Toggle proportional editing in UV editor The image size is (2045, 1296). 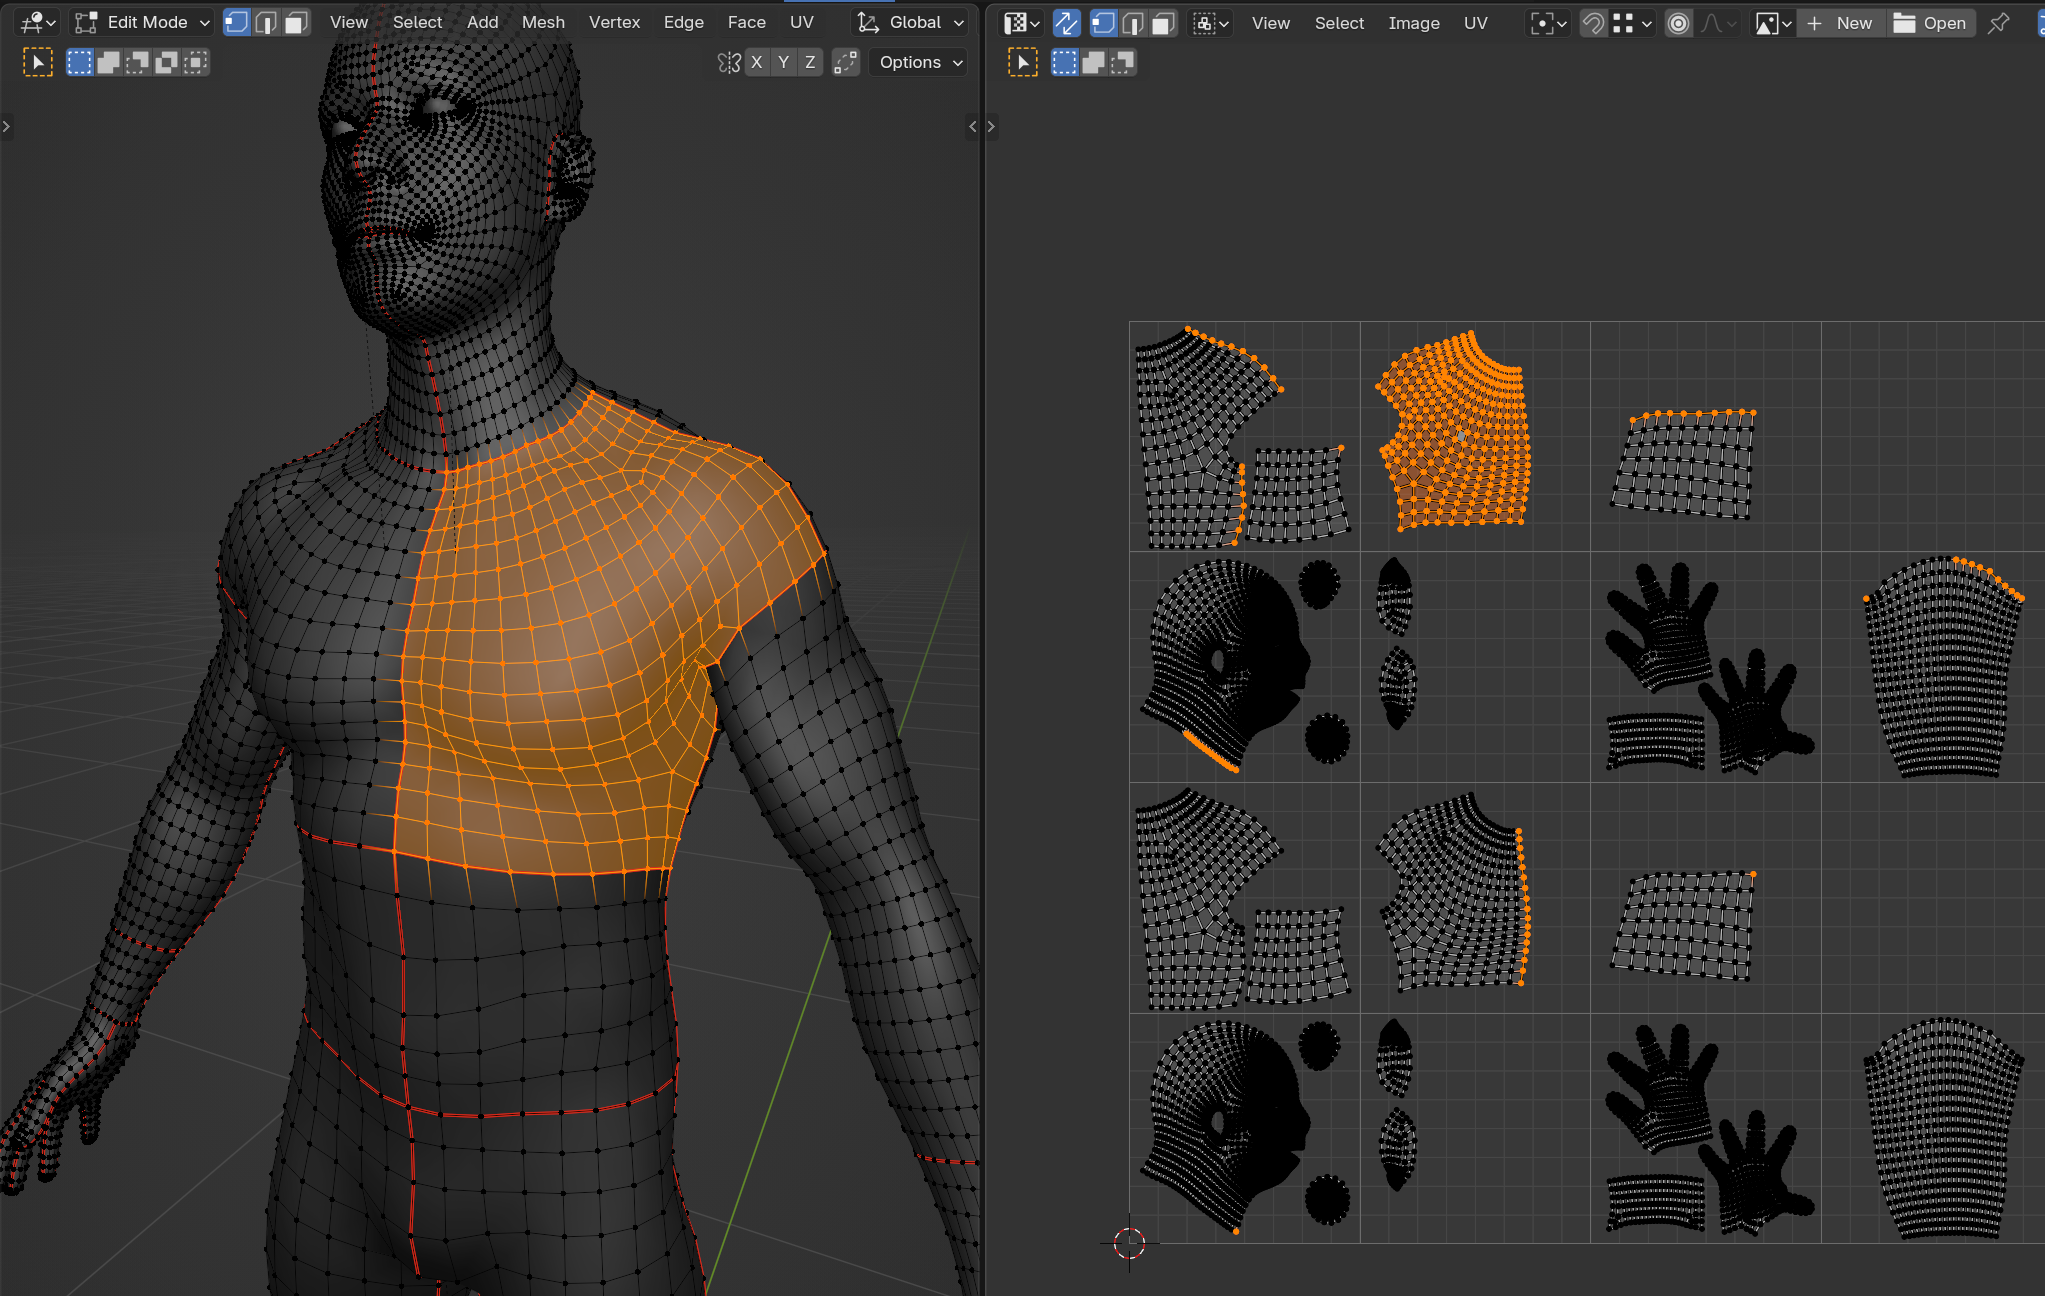pos(1679,23)
